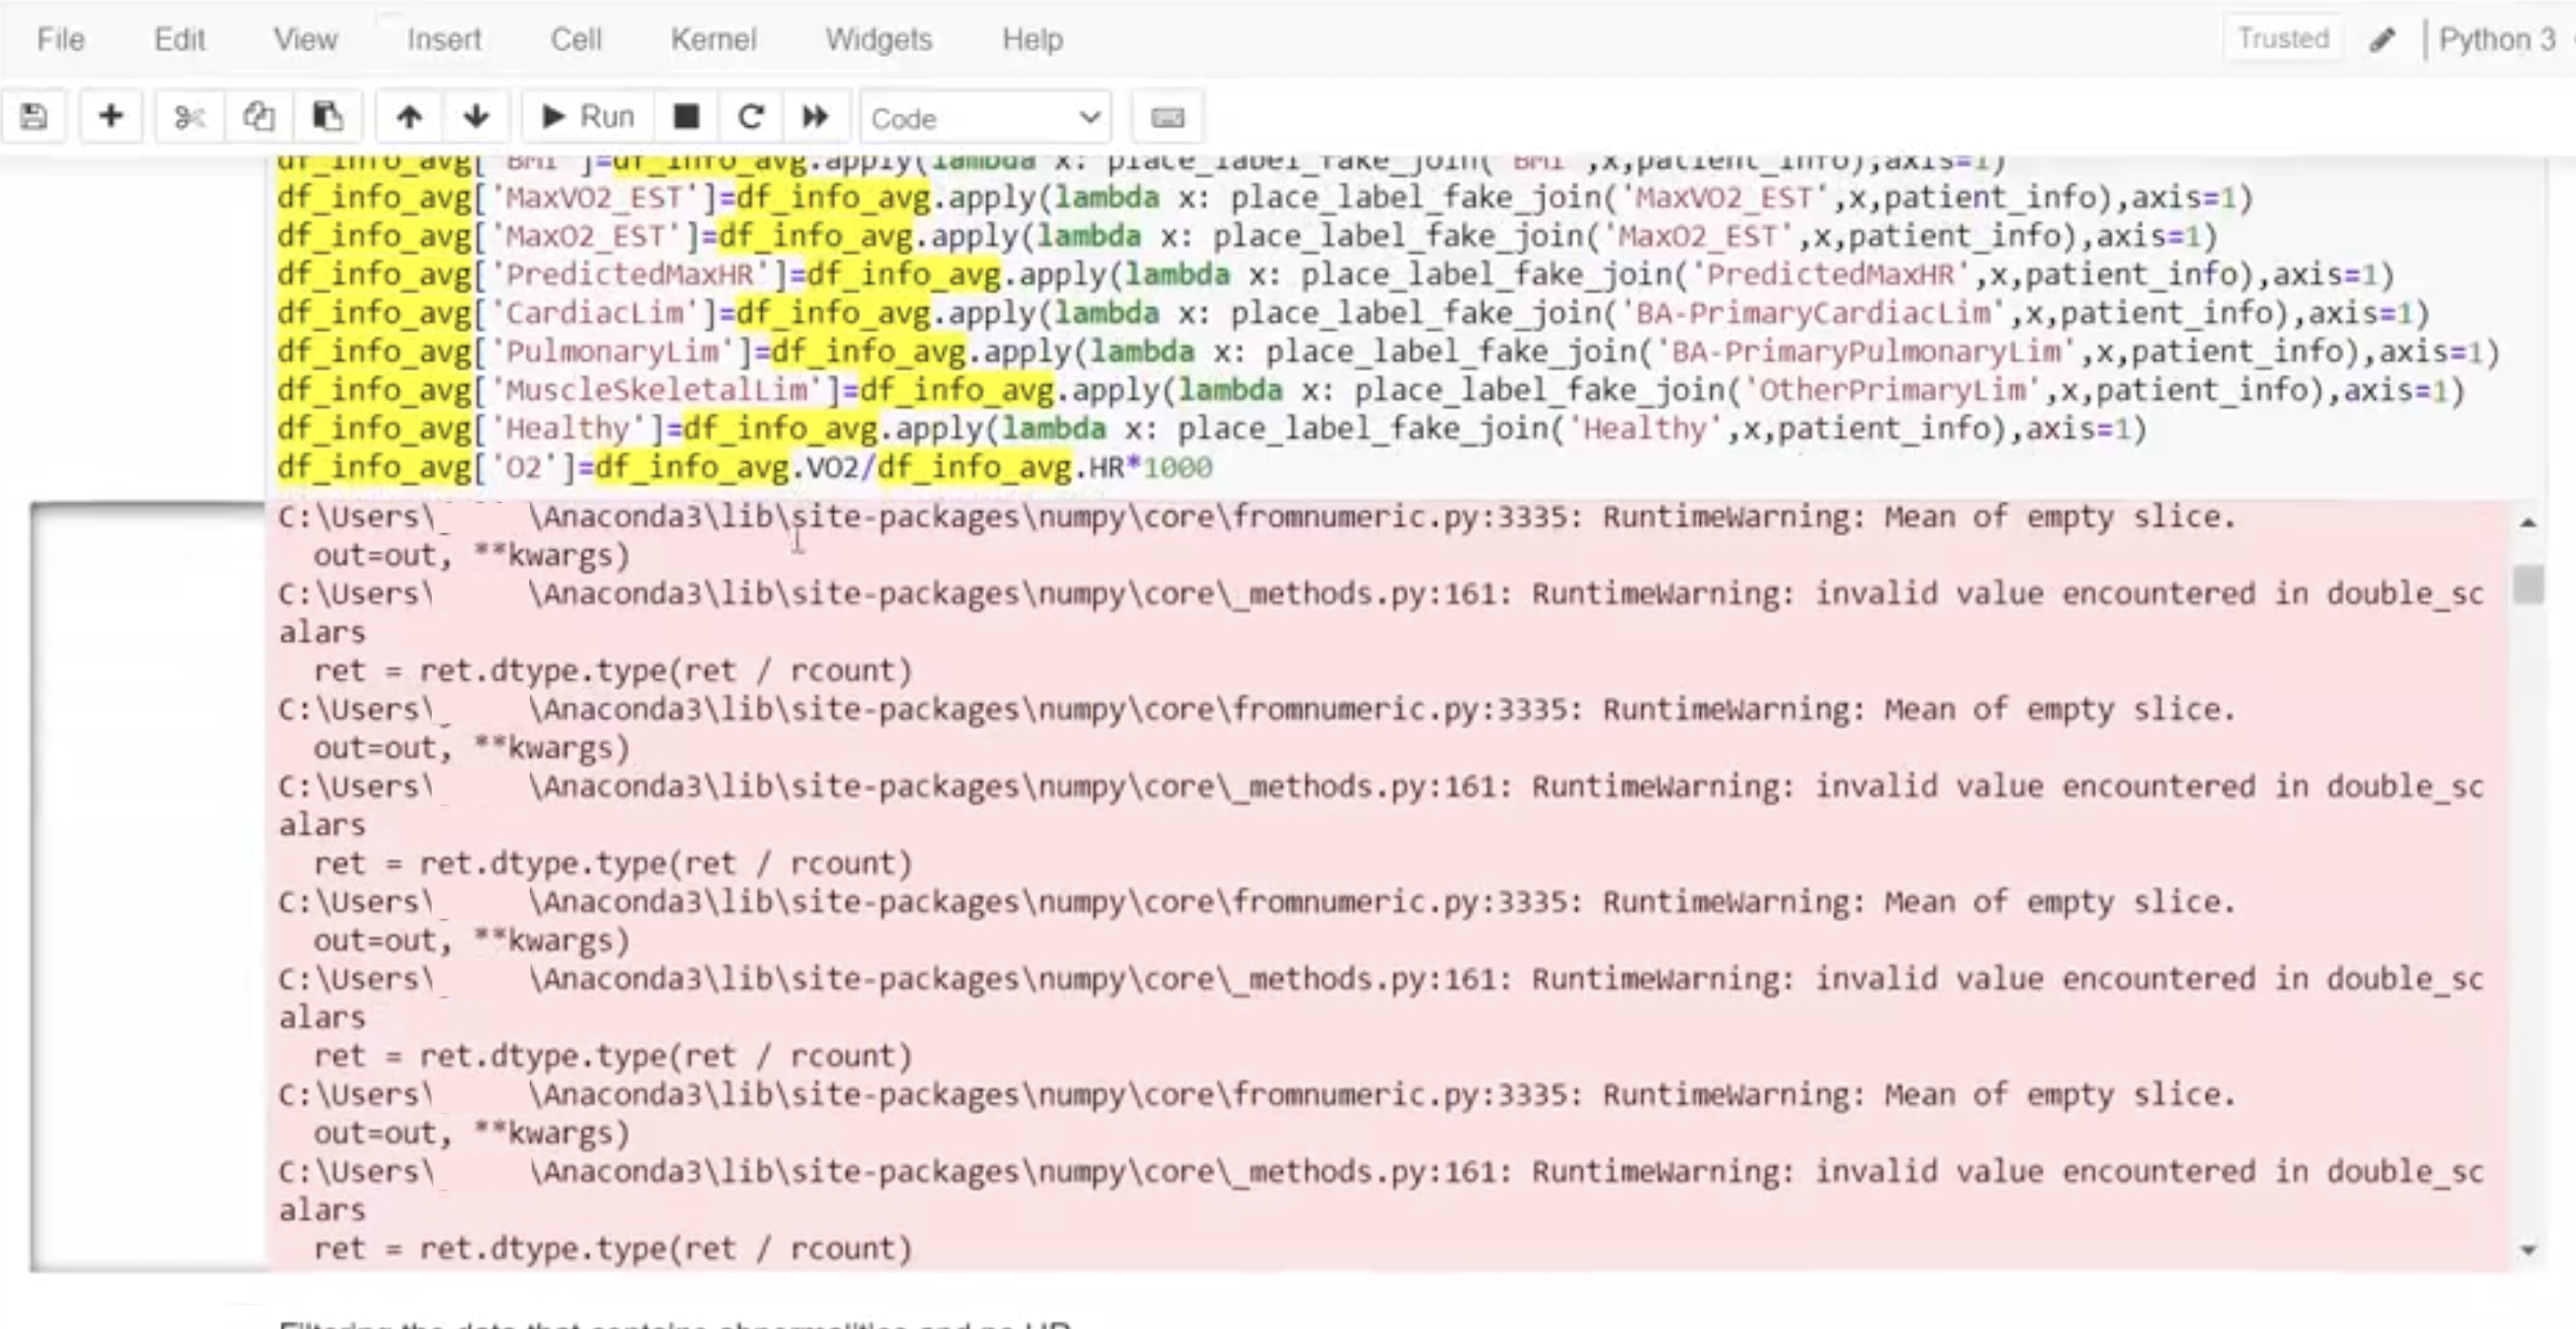Click code line assigning 'MaxO2_EST' column
Screen dimensions: 2576x1329
(x=1247, y=236)
